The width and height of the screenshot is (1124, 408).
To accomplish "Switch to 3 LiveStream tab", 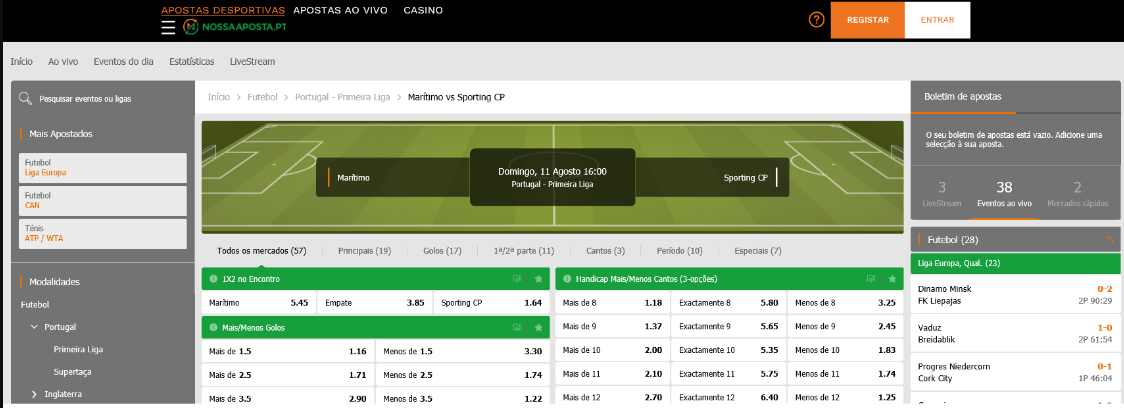I will pos(942,194).
